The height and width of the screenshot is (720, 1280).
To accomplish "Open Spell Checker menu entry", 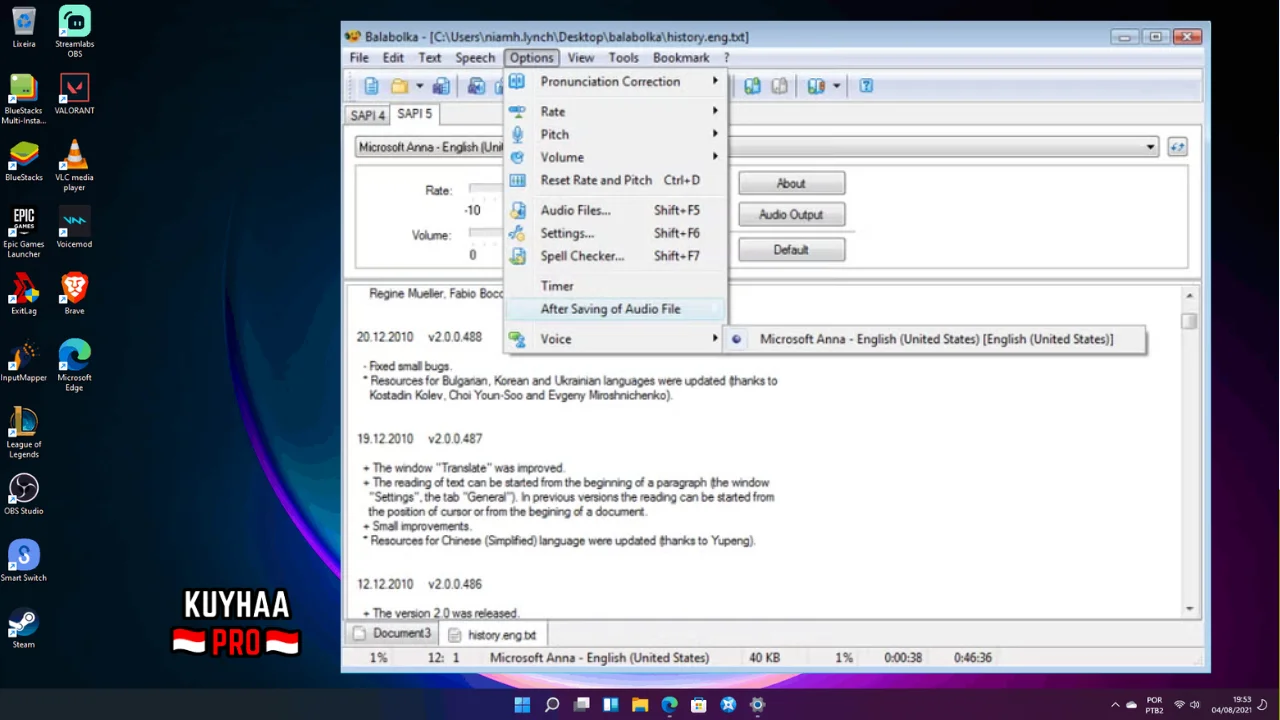I will (x=616, y=256).
